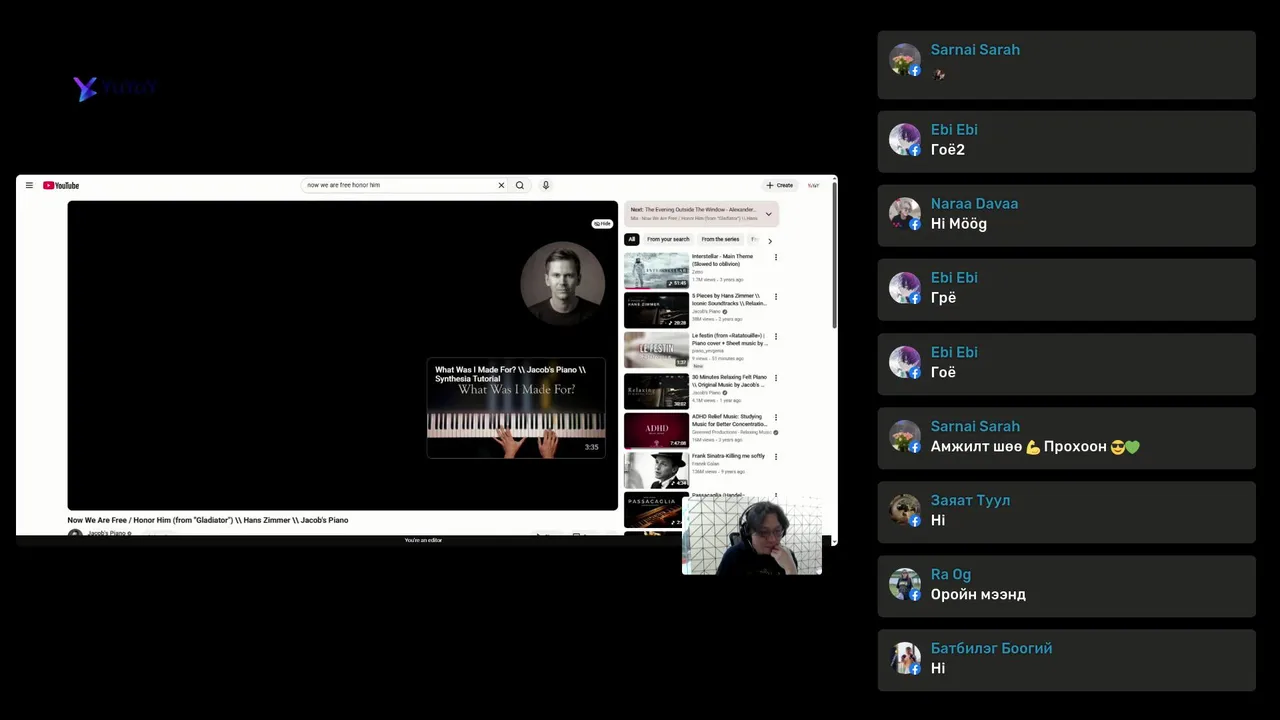Open 'What Was I Made For?' end-screen card

tap(516, 408)
